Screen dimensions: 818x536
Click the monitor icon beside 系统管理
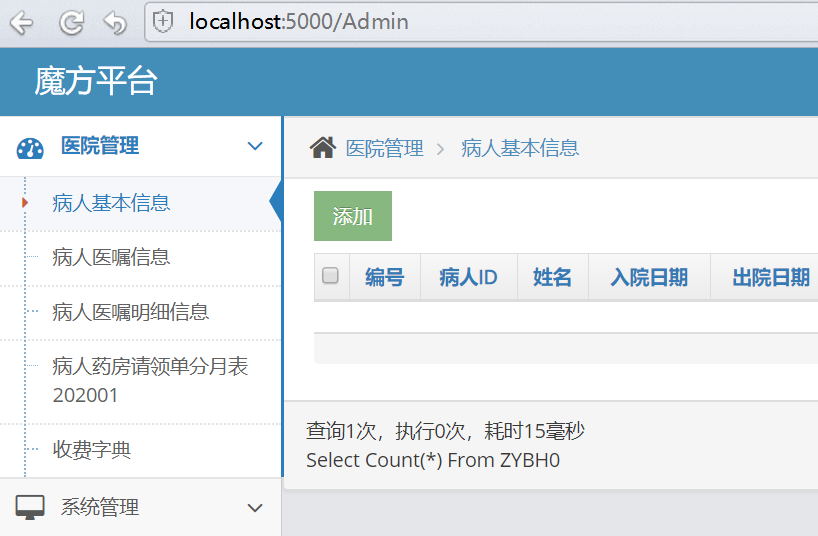30,507
